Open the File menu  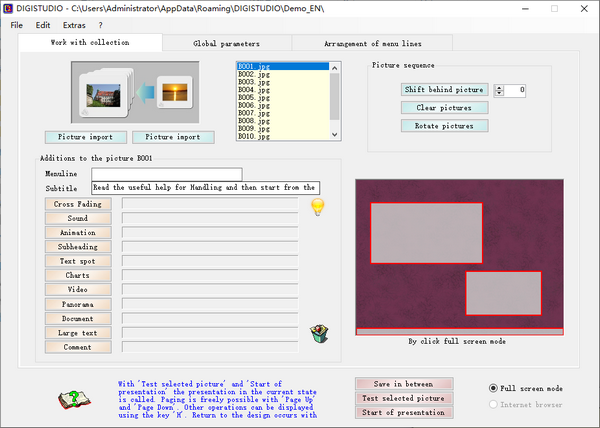pos(16,25)
